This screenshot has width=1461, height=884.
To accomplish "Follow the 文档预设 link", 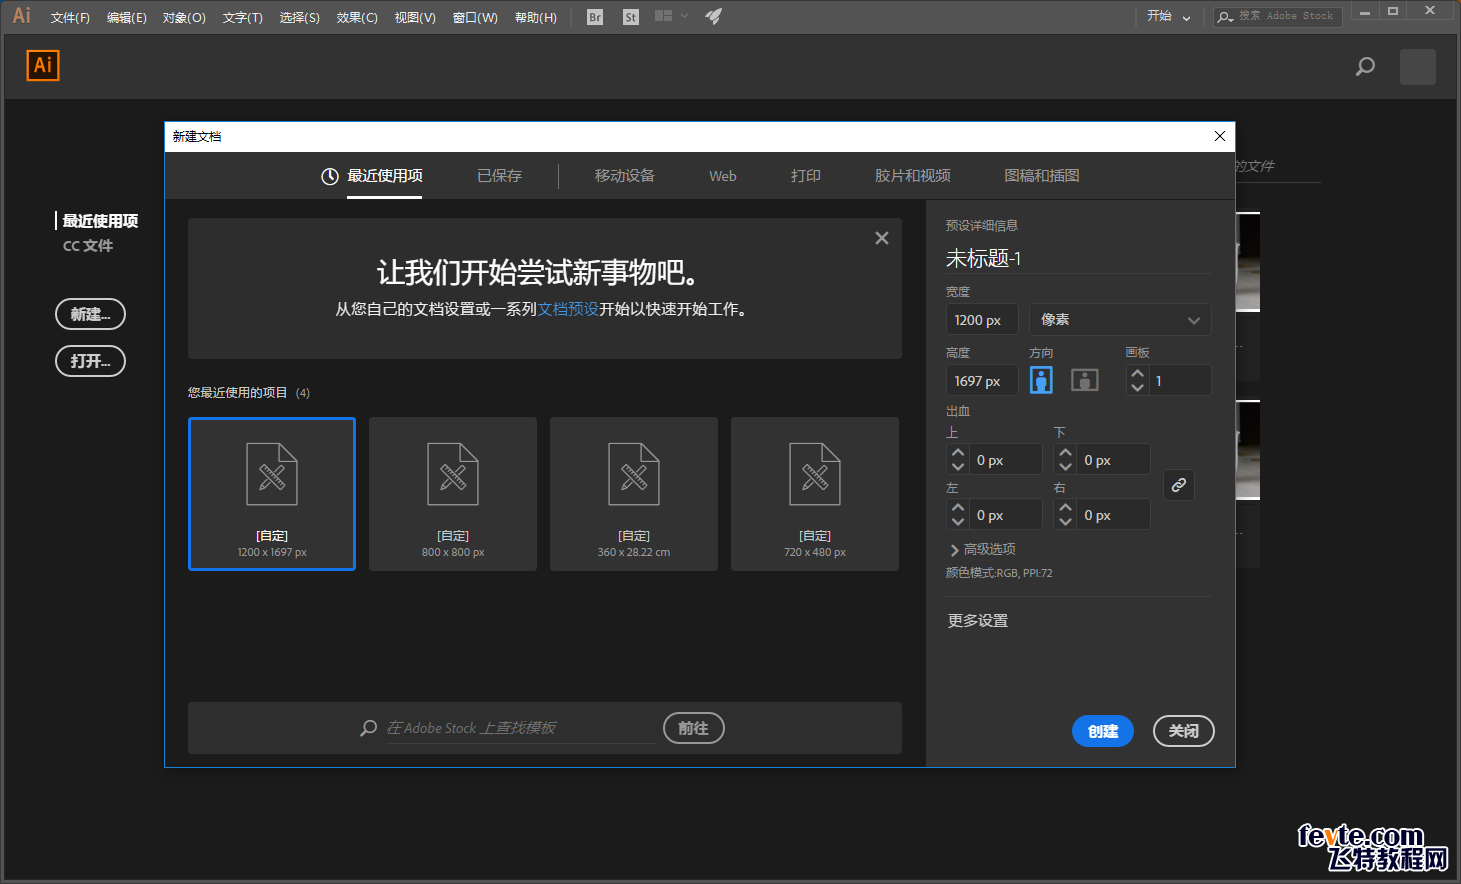I will coord(568,309).
